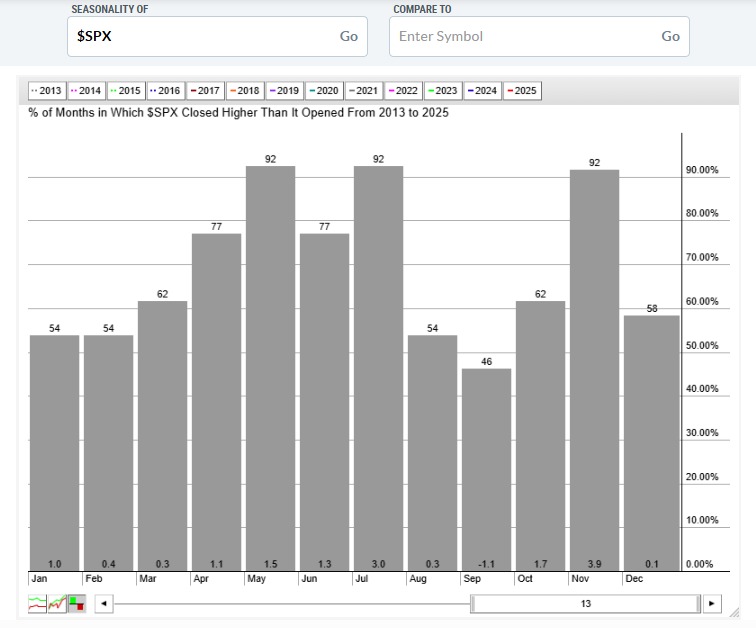Select the histogram bar chart mode icon
This screenshot has height=628, width=756.
(x=77, y=604)
